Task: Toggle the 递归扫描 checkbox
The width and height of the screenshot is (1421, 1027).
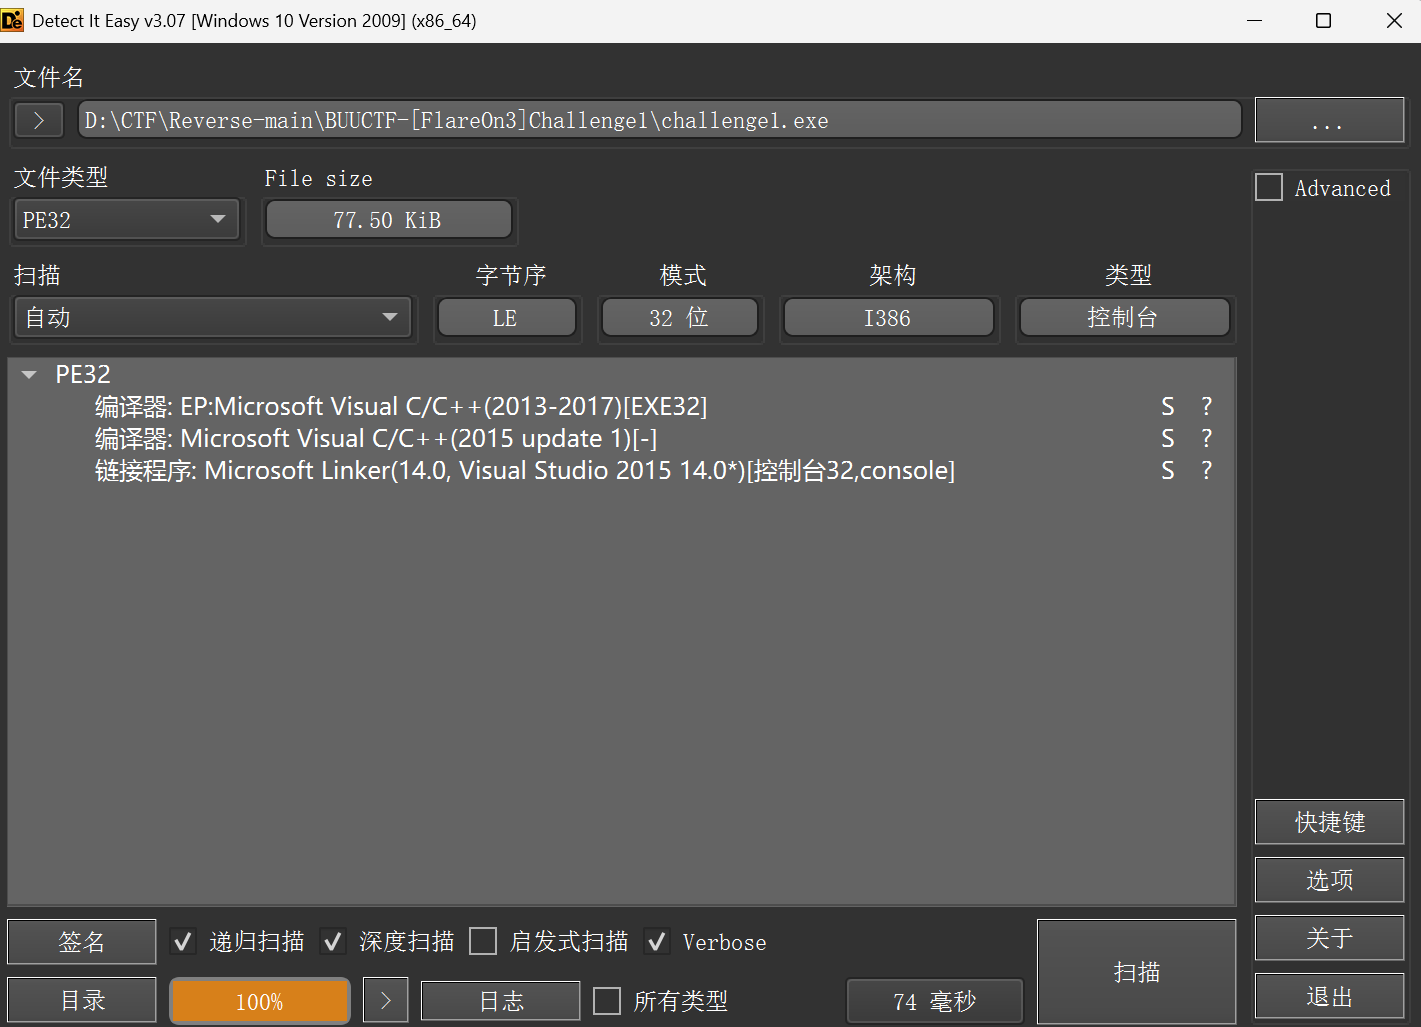Action: point(182,942)
